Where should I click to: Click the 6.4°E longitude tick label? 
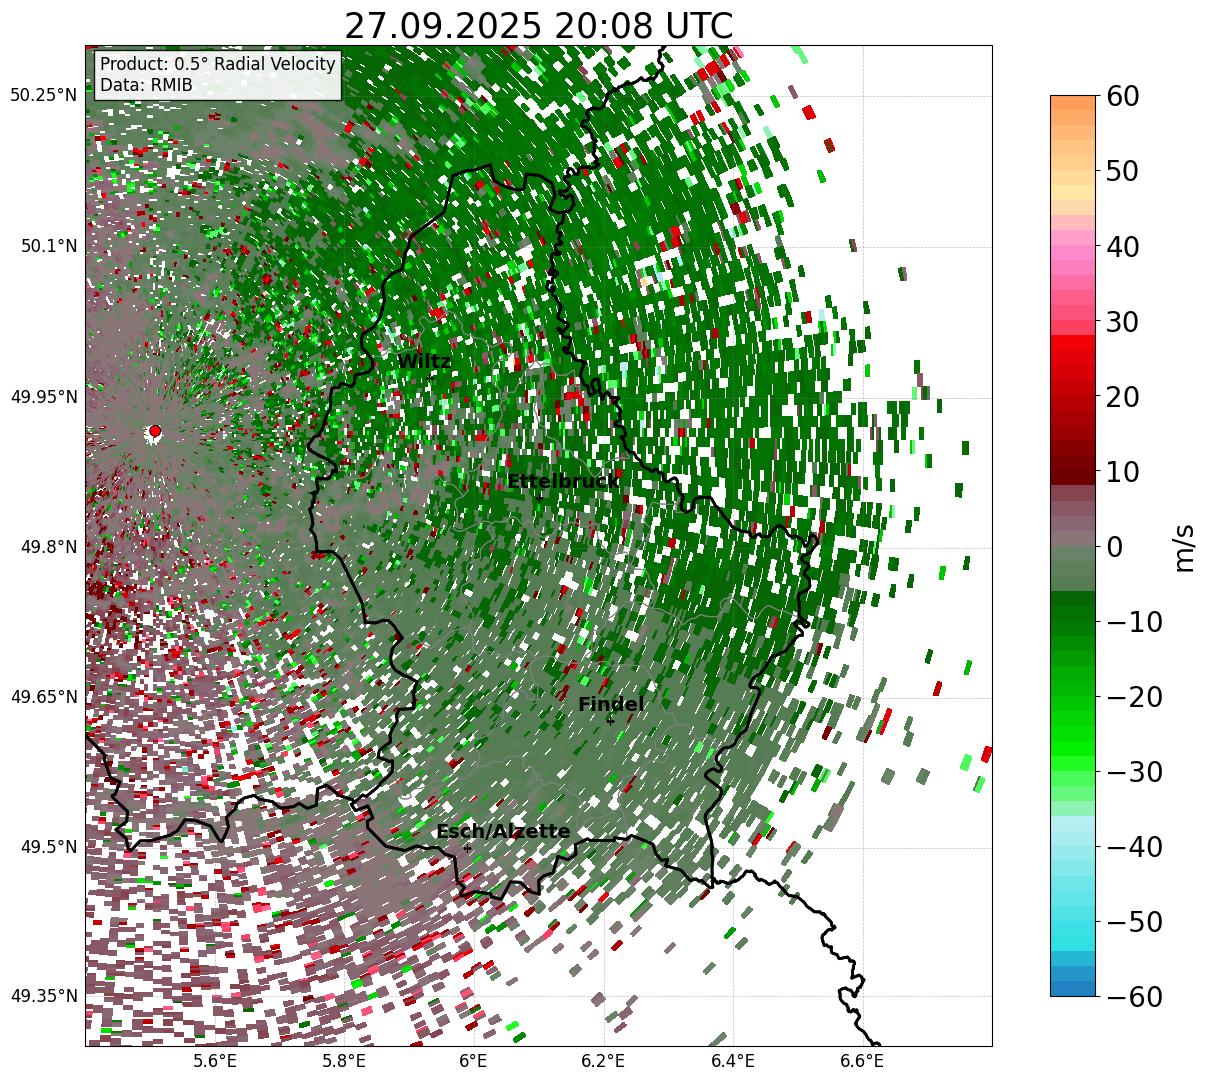733,1061
